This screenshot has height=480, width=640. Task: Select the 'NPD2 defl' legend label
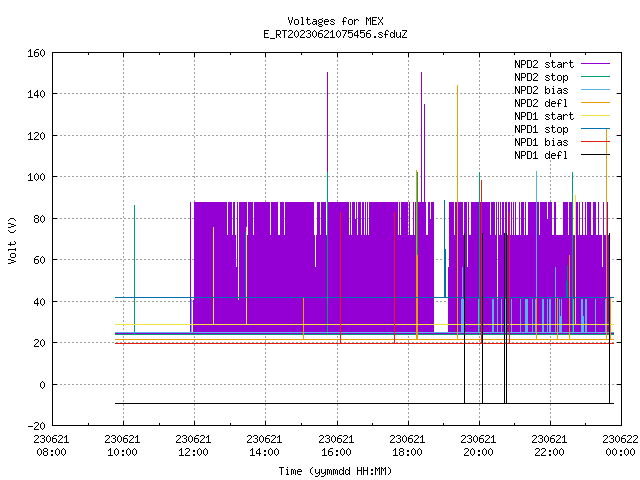[x=541, y=103]
